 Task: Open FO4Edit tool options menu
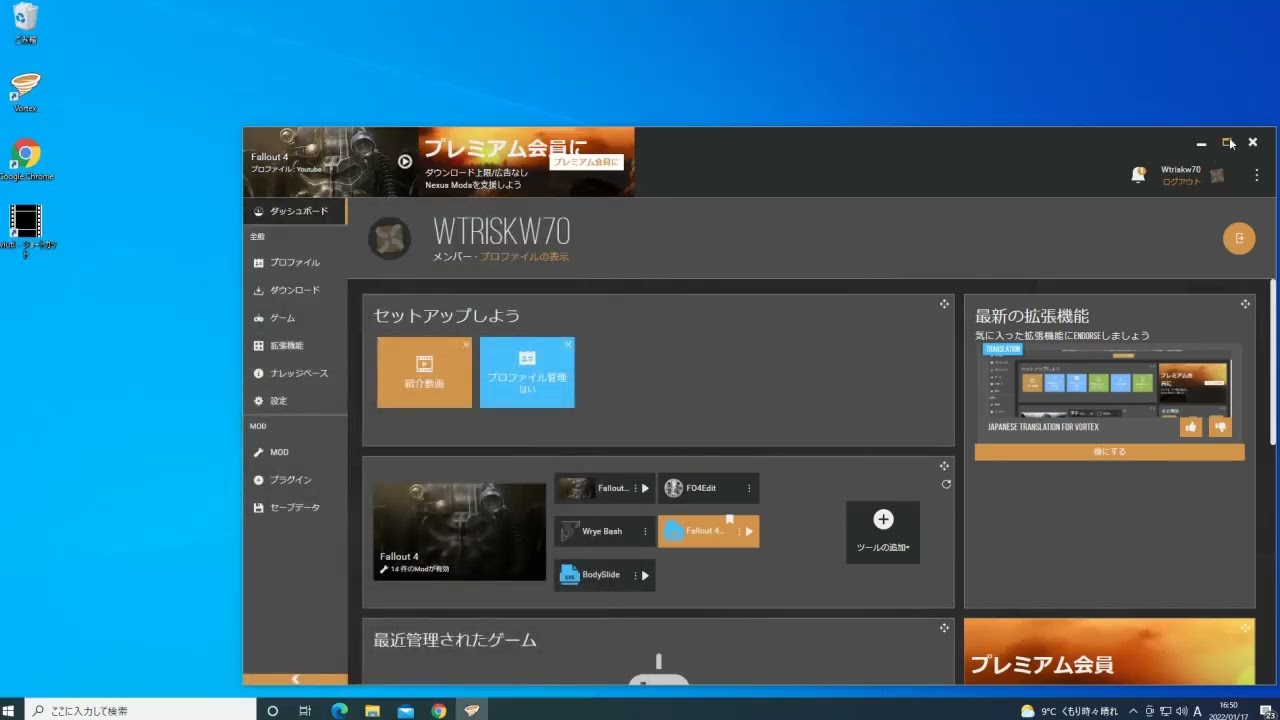tap(749, 489)
